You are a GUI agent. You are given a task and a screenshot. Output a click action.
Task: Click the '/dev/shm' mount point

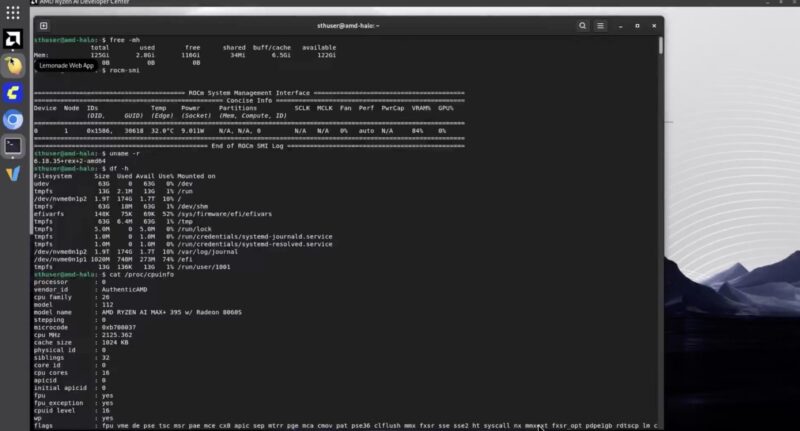coord(192,207)
